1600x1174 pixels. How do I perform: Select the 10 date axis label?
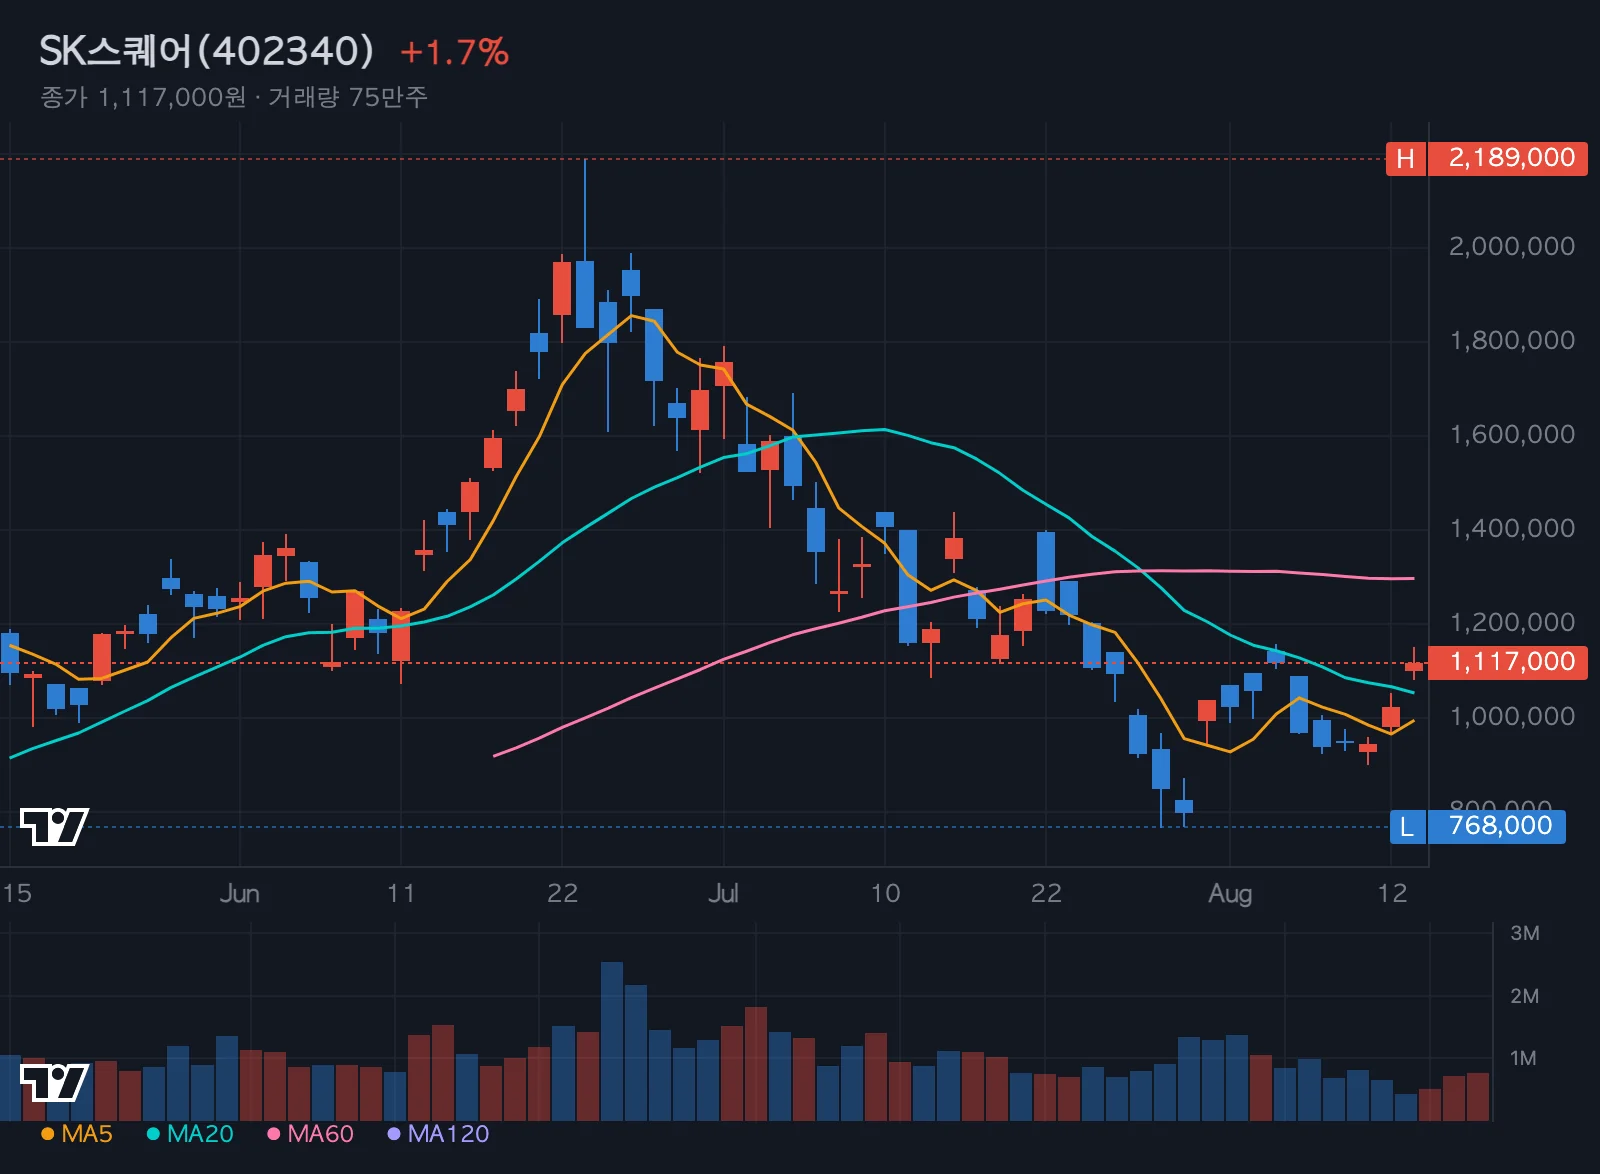885,893
